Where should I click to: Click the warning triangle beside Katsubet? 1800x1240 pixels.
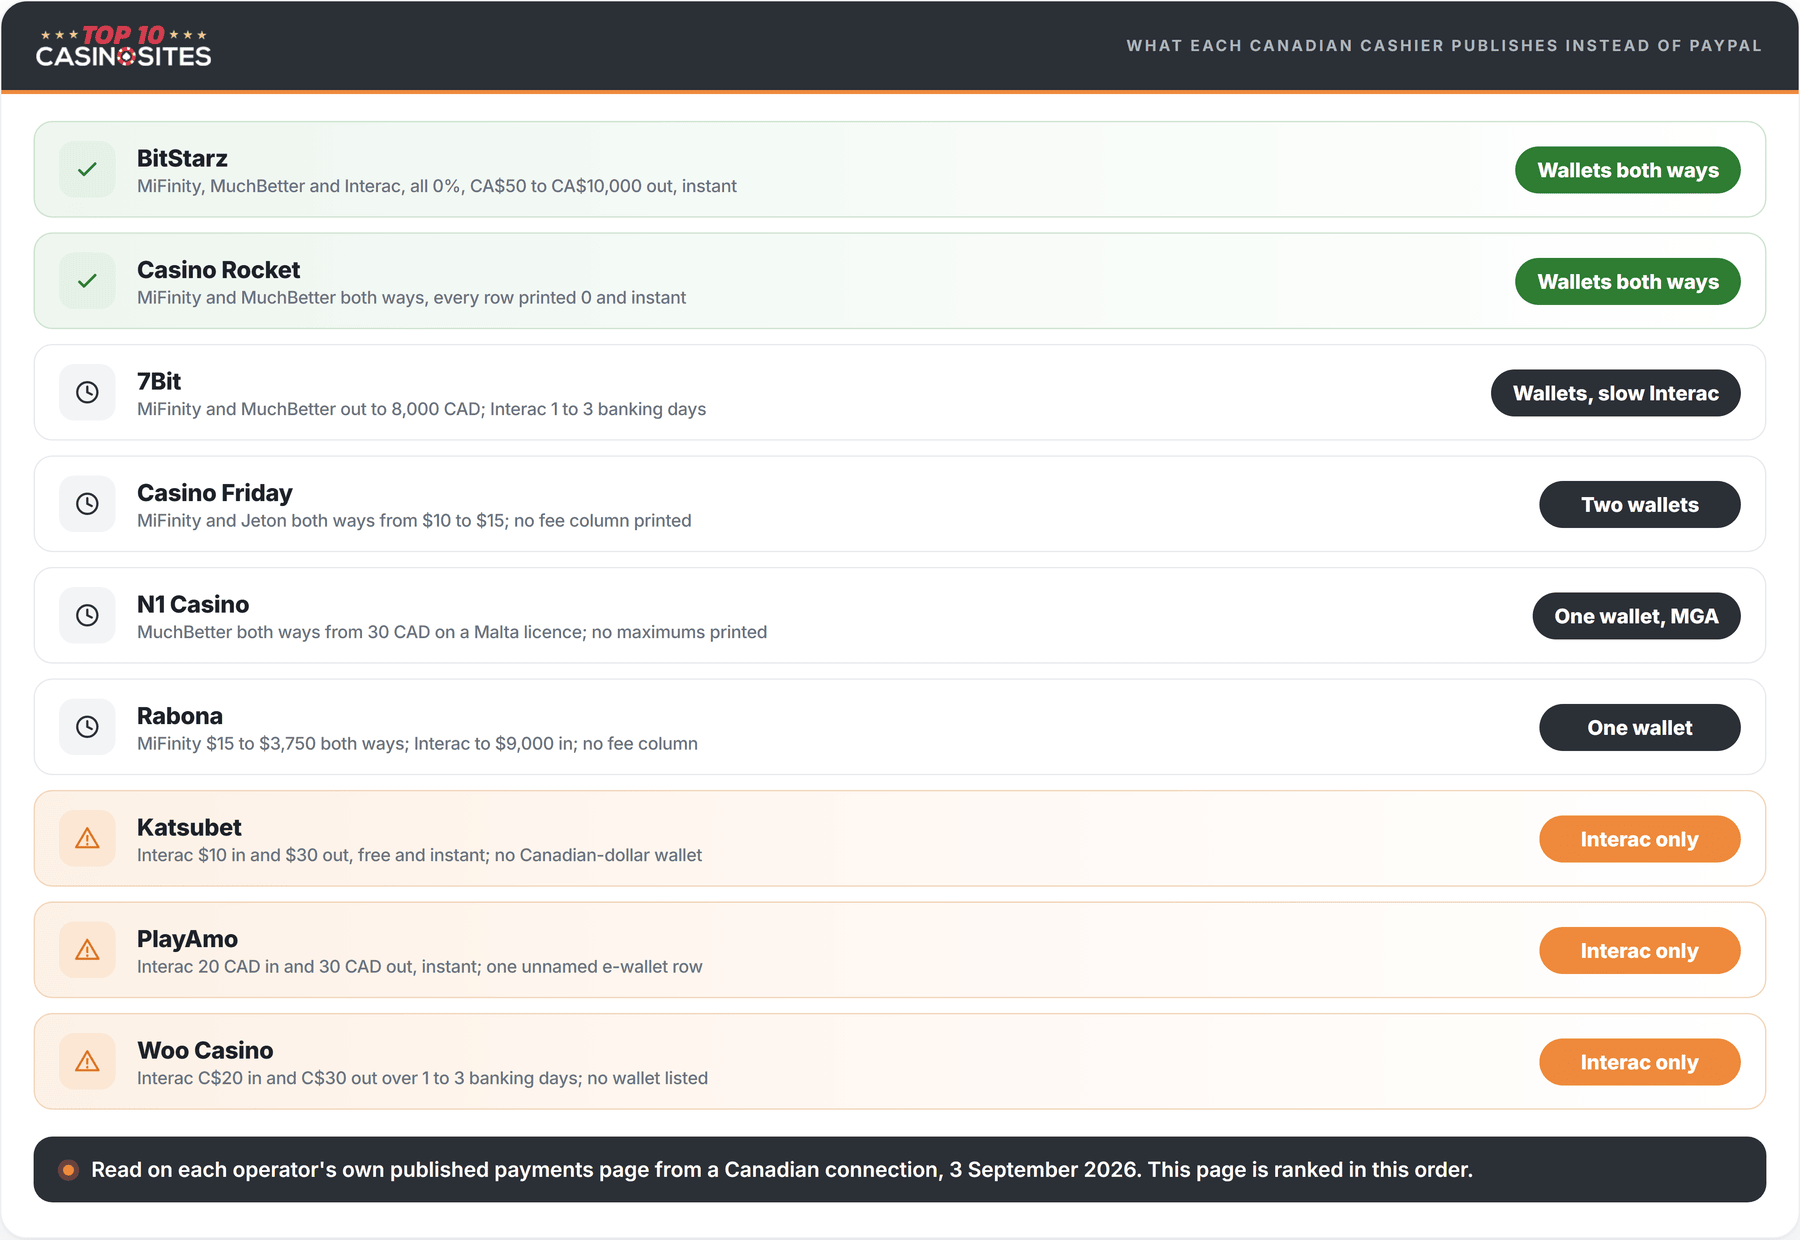(x=88, y=838)
